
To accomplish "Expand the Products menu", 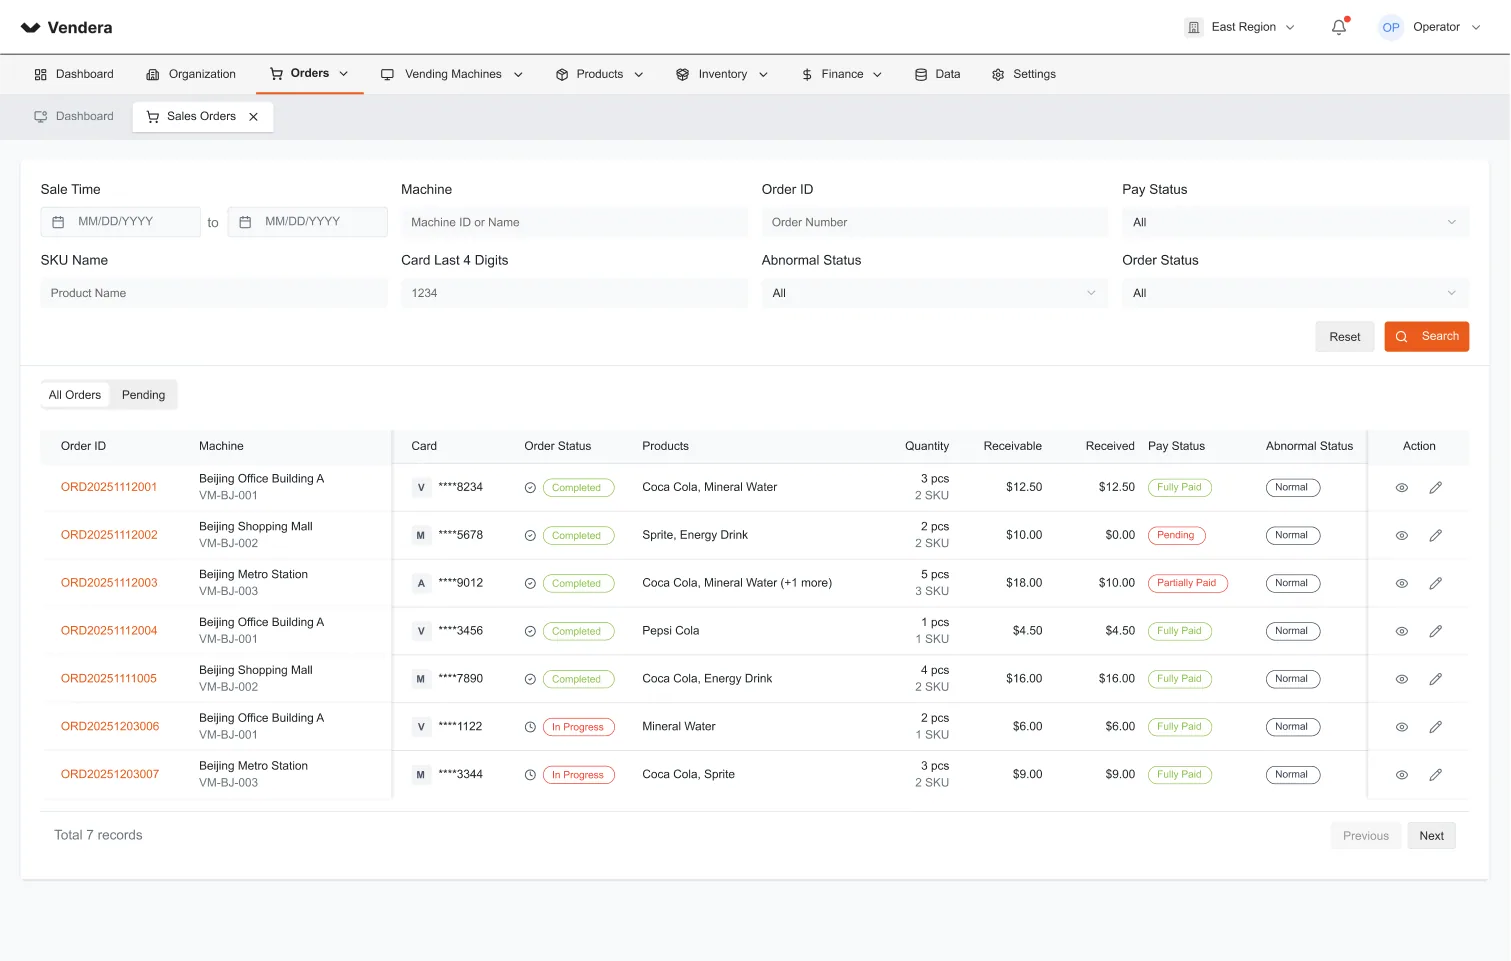I will [599, 75].
